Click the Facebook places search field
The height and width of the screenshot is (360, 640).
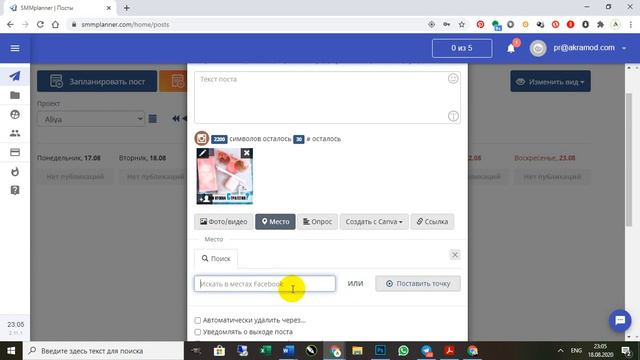pyautogui.click(x=265, y=284)
